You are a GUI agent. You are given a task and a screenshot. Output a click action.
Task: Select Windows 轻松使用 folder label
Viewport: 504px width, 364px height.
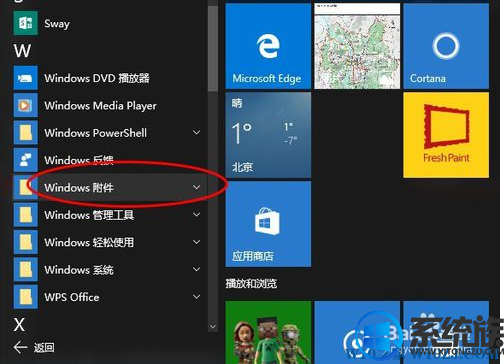point(89,242)
